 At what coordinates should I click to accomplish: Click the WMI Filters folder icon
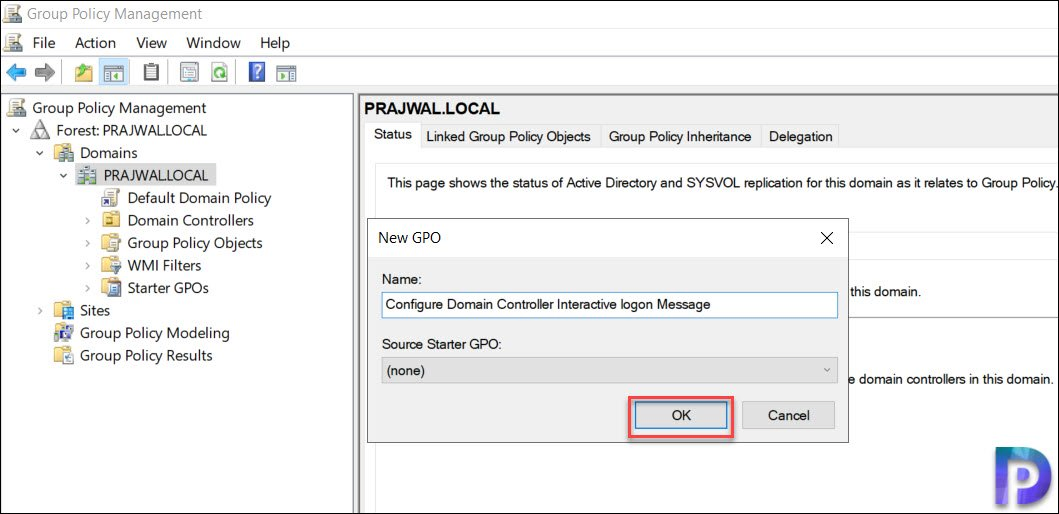click(x=111, y=265)
